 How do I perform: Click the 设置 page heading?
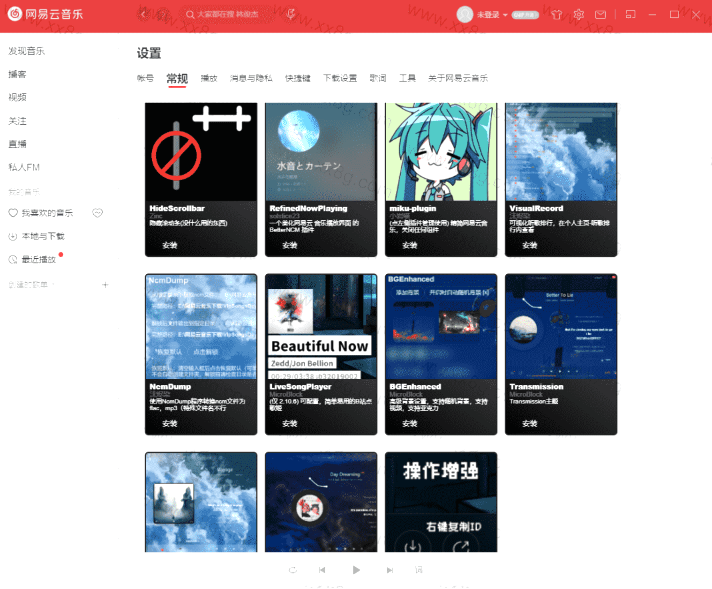pos(149,53)
